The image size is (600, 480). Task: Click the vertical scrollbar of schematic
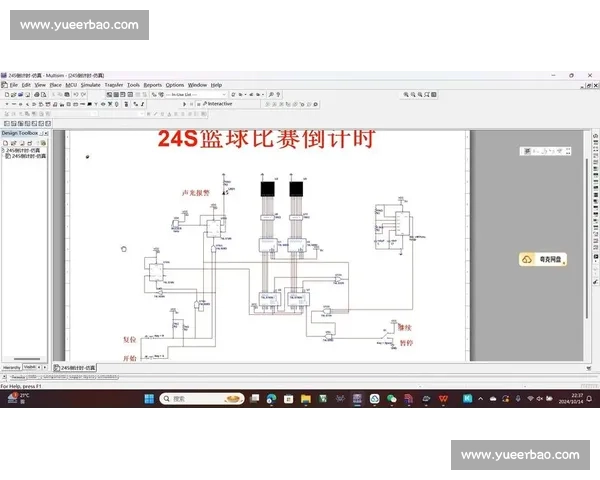point(587,237)
